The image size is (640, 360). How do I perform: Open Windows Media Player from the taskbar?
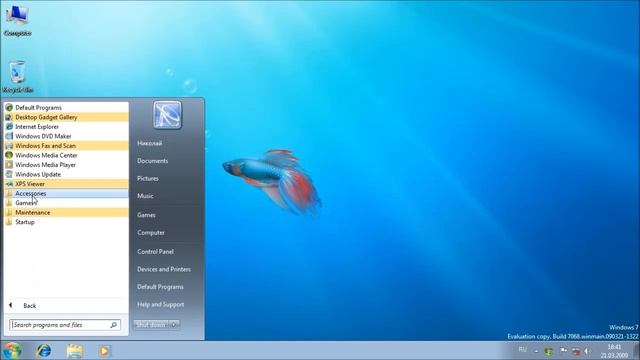click(104, 351)
